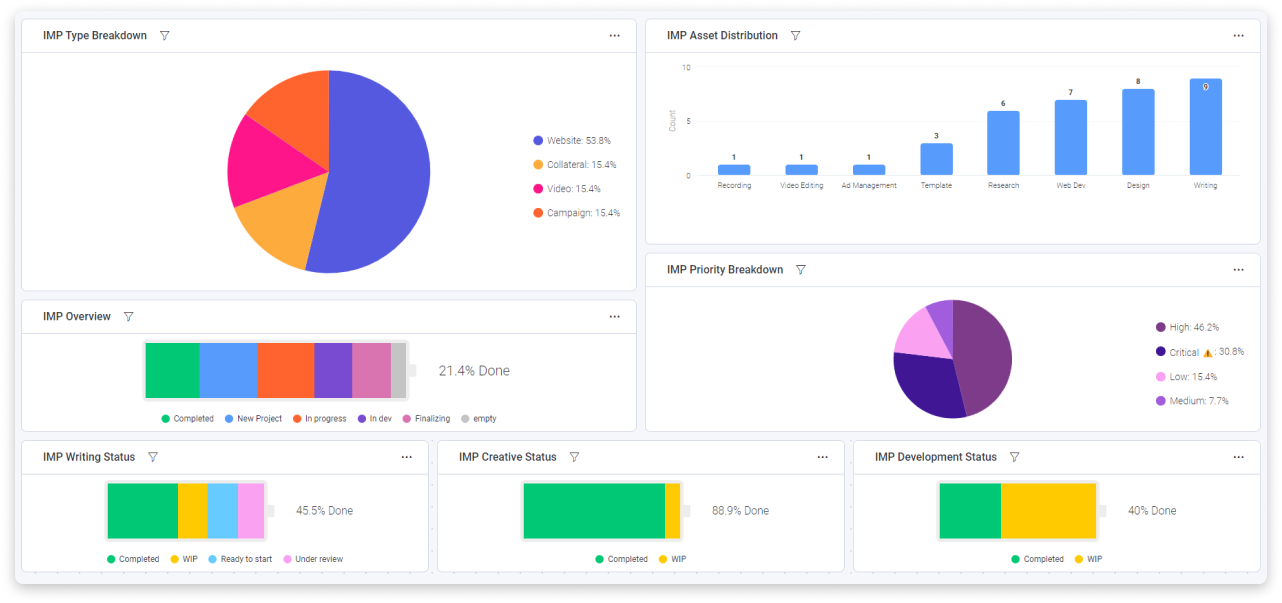
Task: Select the Completed segment in IMP Overview battery
Action: coord(172,371)
